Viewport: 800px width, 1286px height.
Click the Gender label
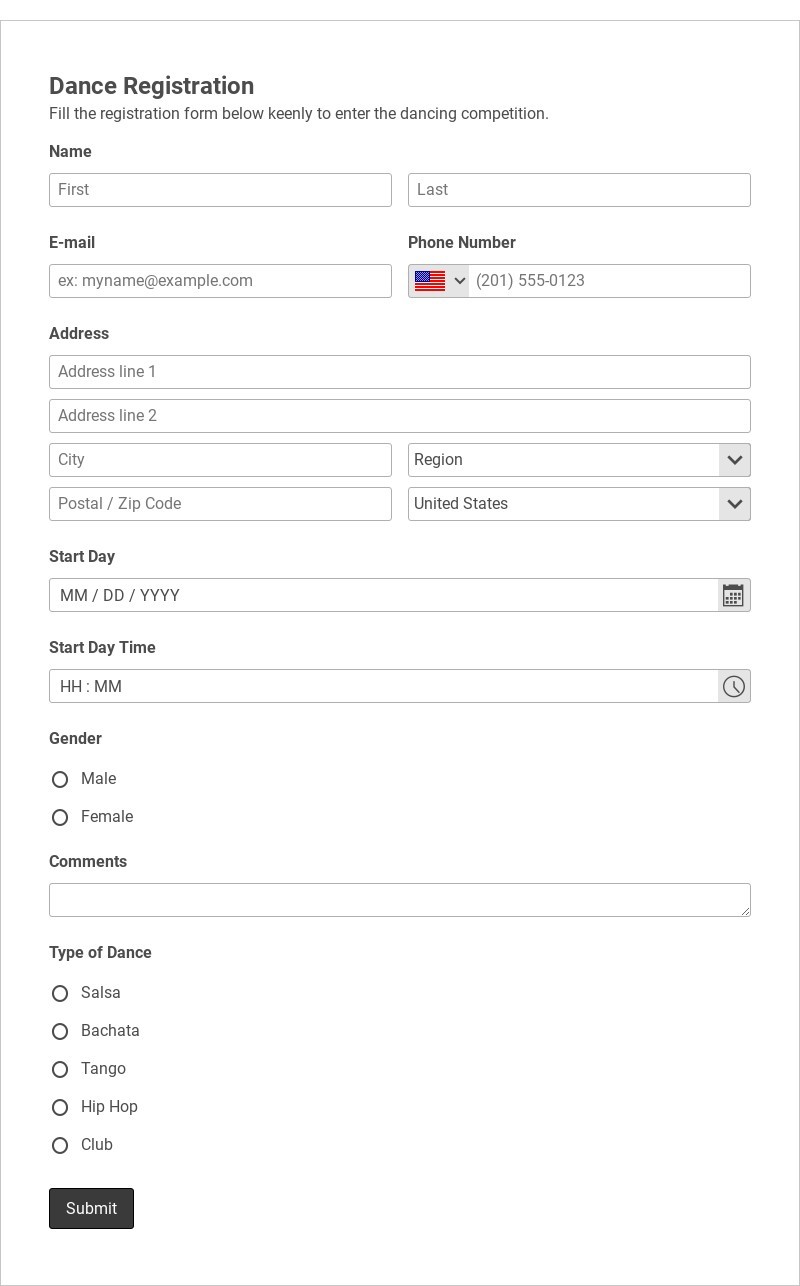(x=75, y=739)
